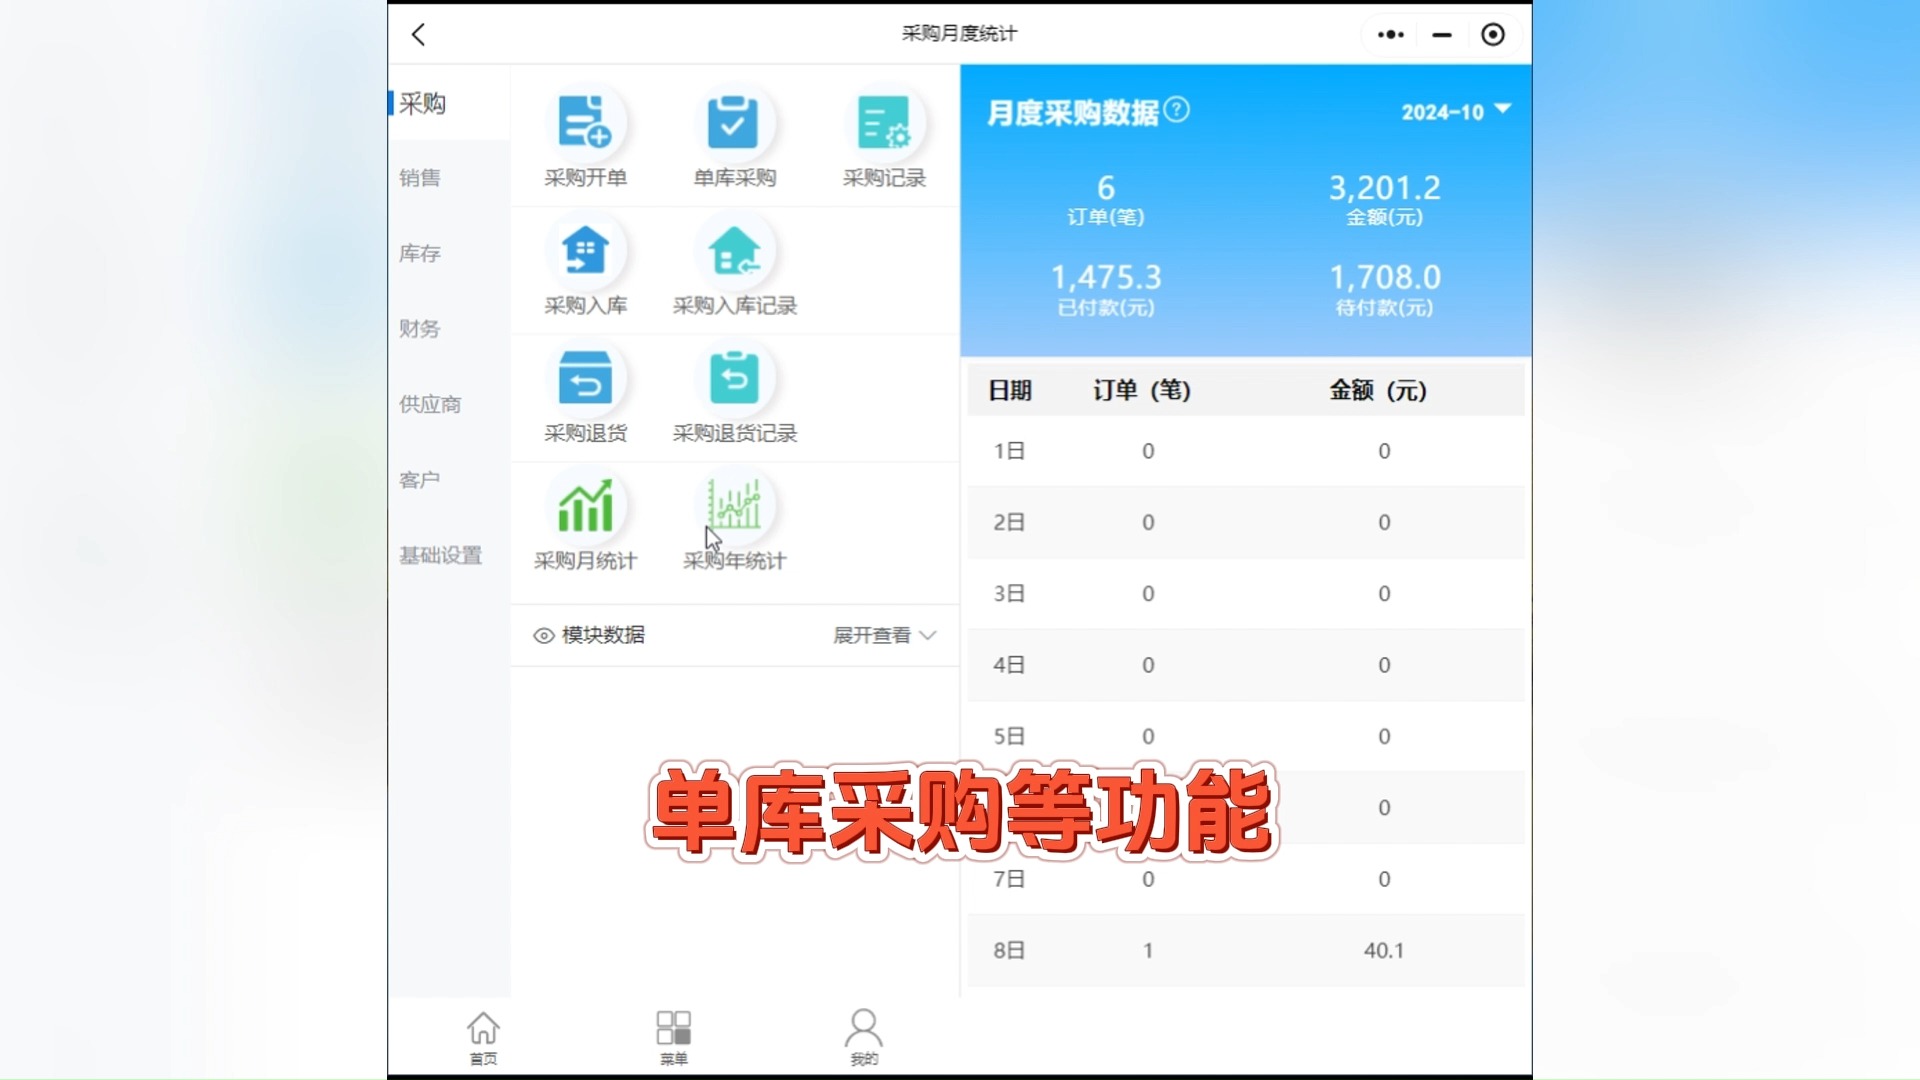
Task: Open 采购退货记录 icon
Action: pos(734,378)
